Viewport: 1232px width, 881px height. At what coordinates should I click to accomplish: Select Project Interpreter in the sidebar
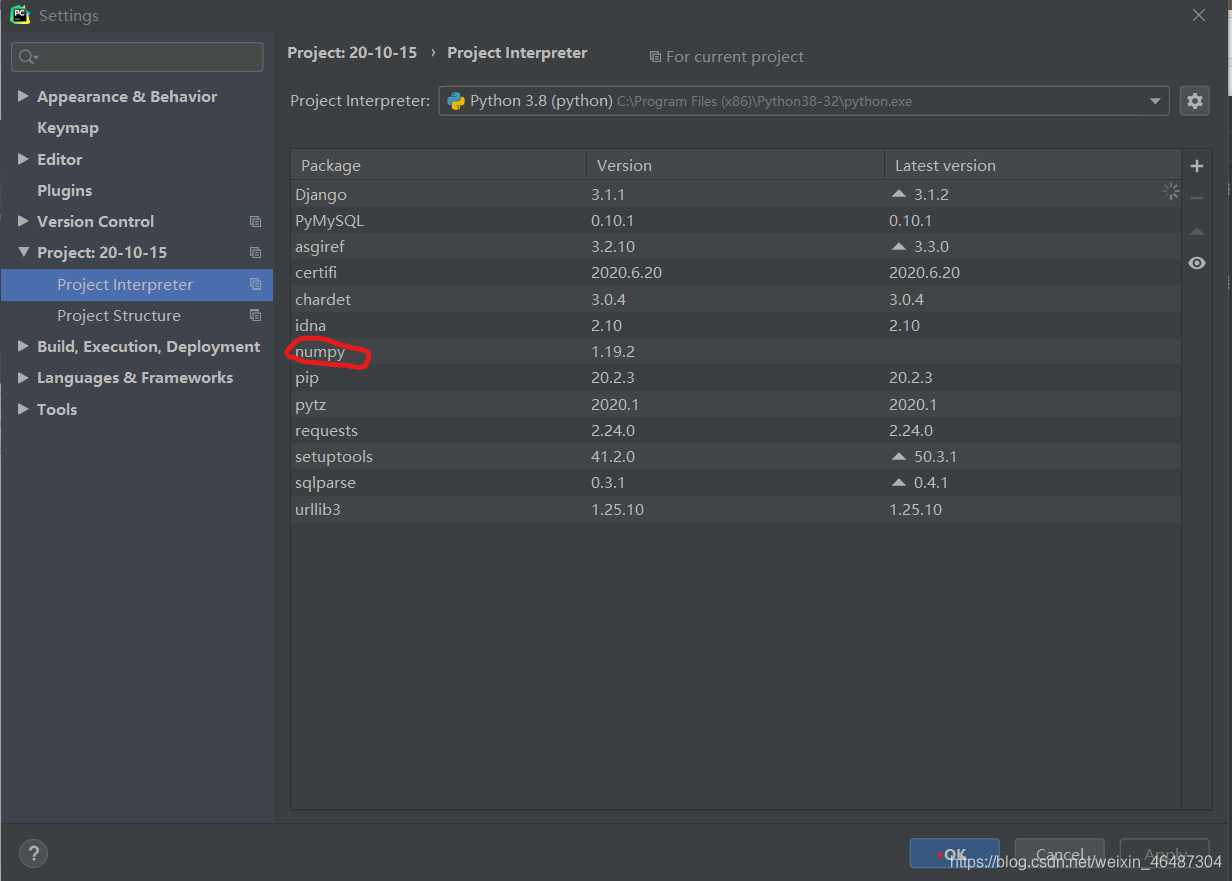click(137, 285)
